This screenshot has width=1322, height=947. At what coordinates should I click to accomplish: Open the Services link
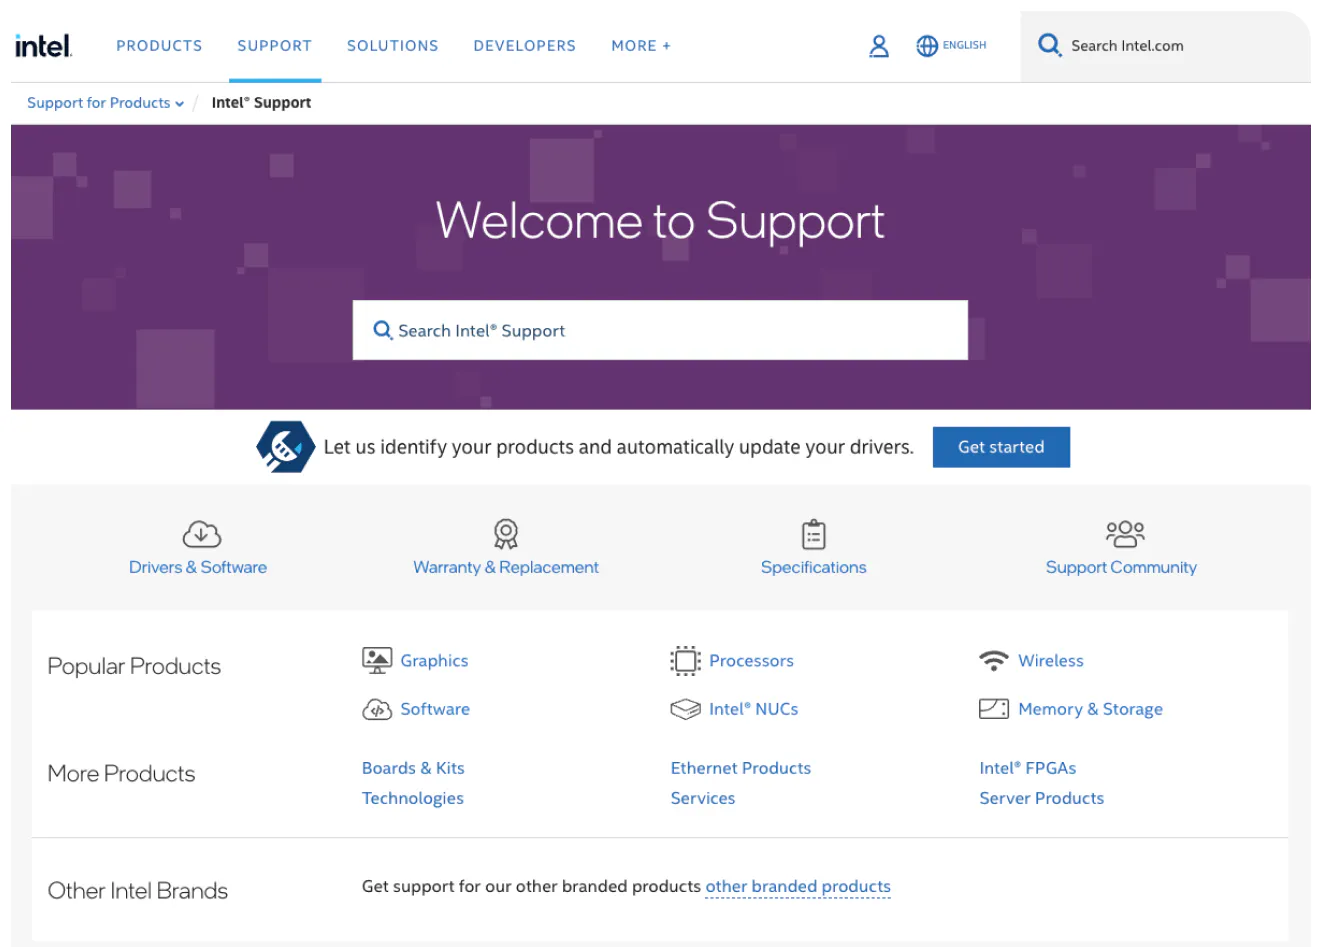[703, 798]
